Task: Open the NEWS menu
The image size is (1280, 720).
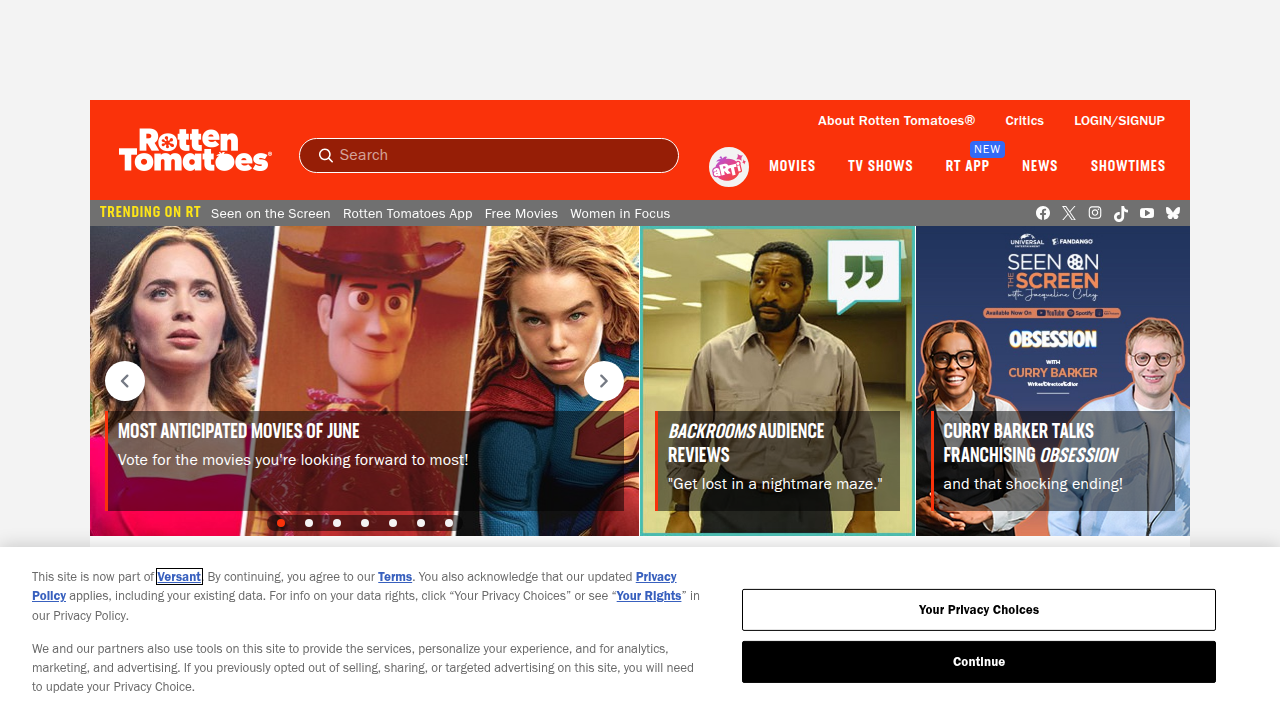Action: [x=1040, y=166]
